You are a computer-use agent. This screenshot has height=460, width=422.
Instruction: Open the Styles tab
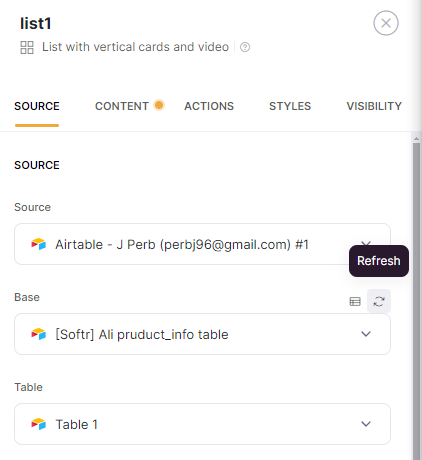point(290,106)
